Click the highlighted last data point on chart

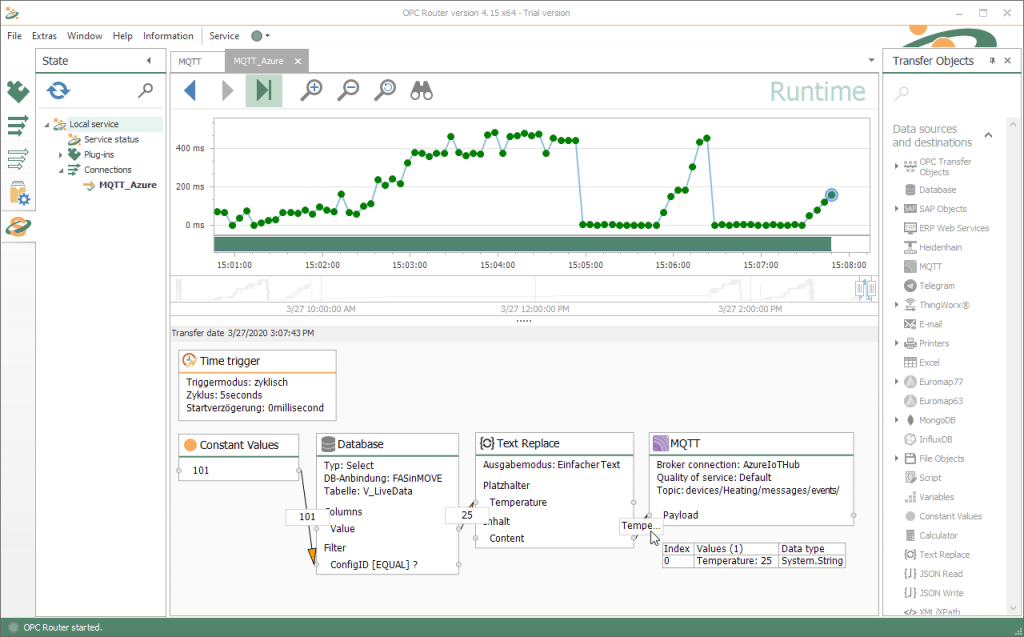point(831,195)
